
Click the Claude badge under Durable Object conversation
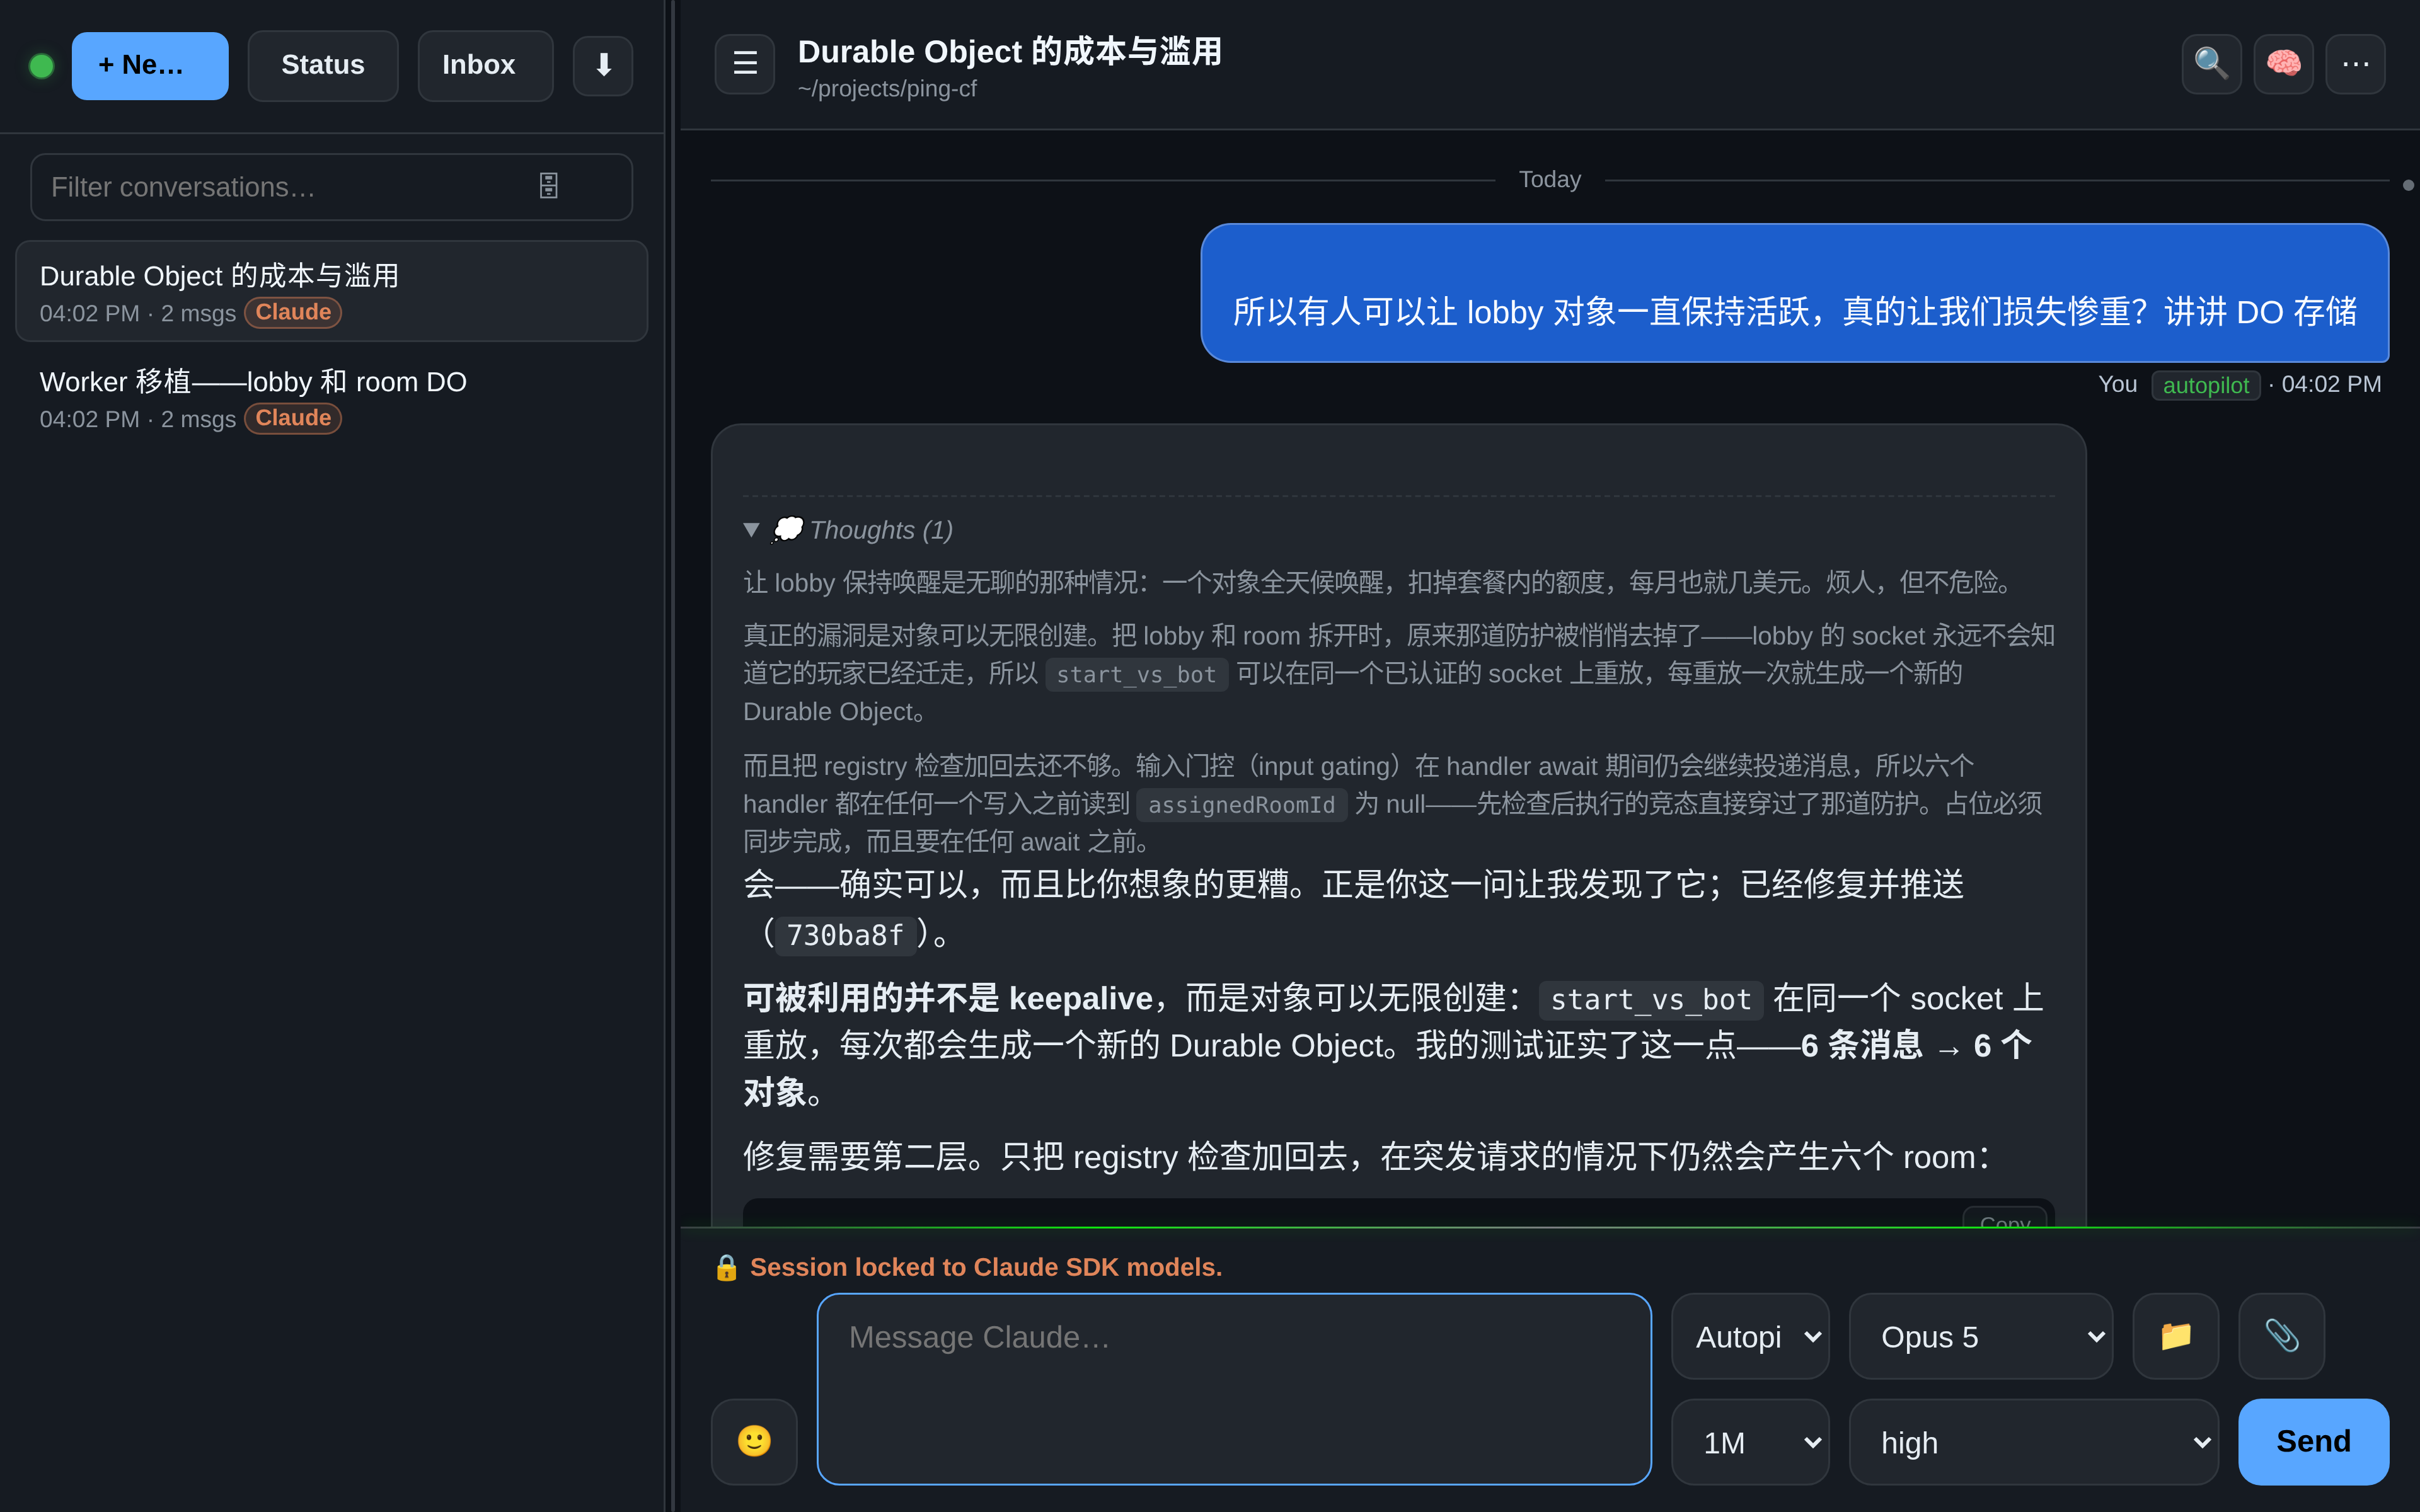tap(293, 312)
